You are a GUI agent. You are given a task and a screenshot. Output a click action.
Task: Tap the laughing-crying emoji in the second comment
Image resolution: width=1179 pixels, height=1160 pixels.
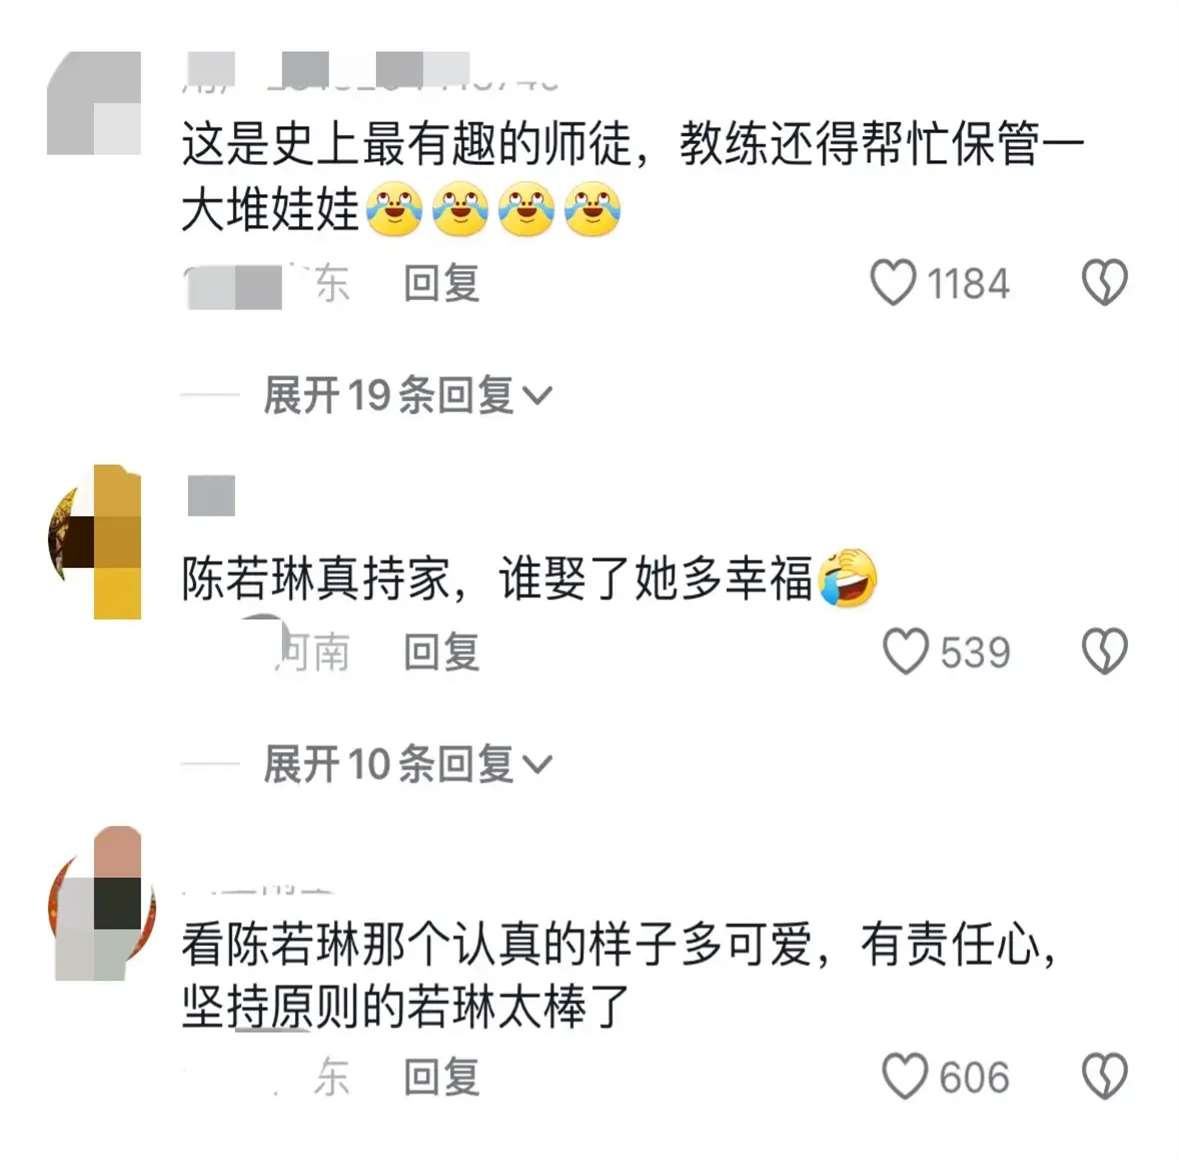[x=847, y=577]
